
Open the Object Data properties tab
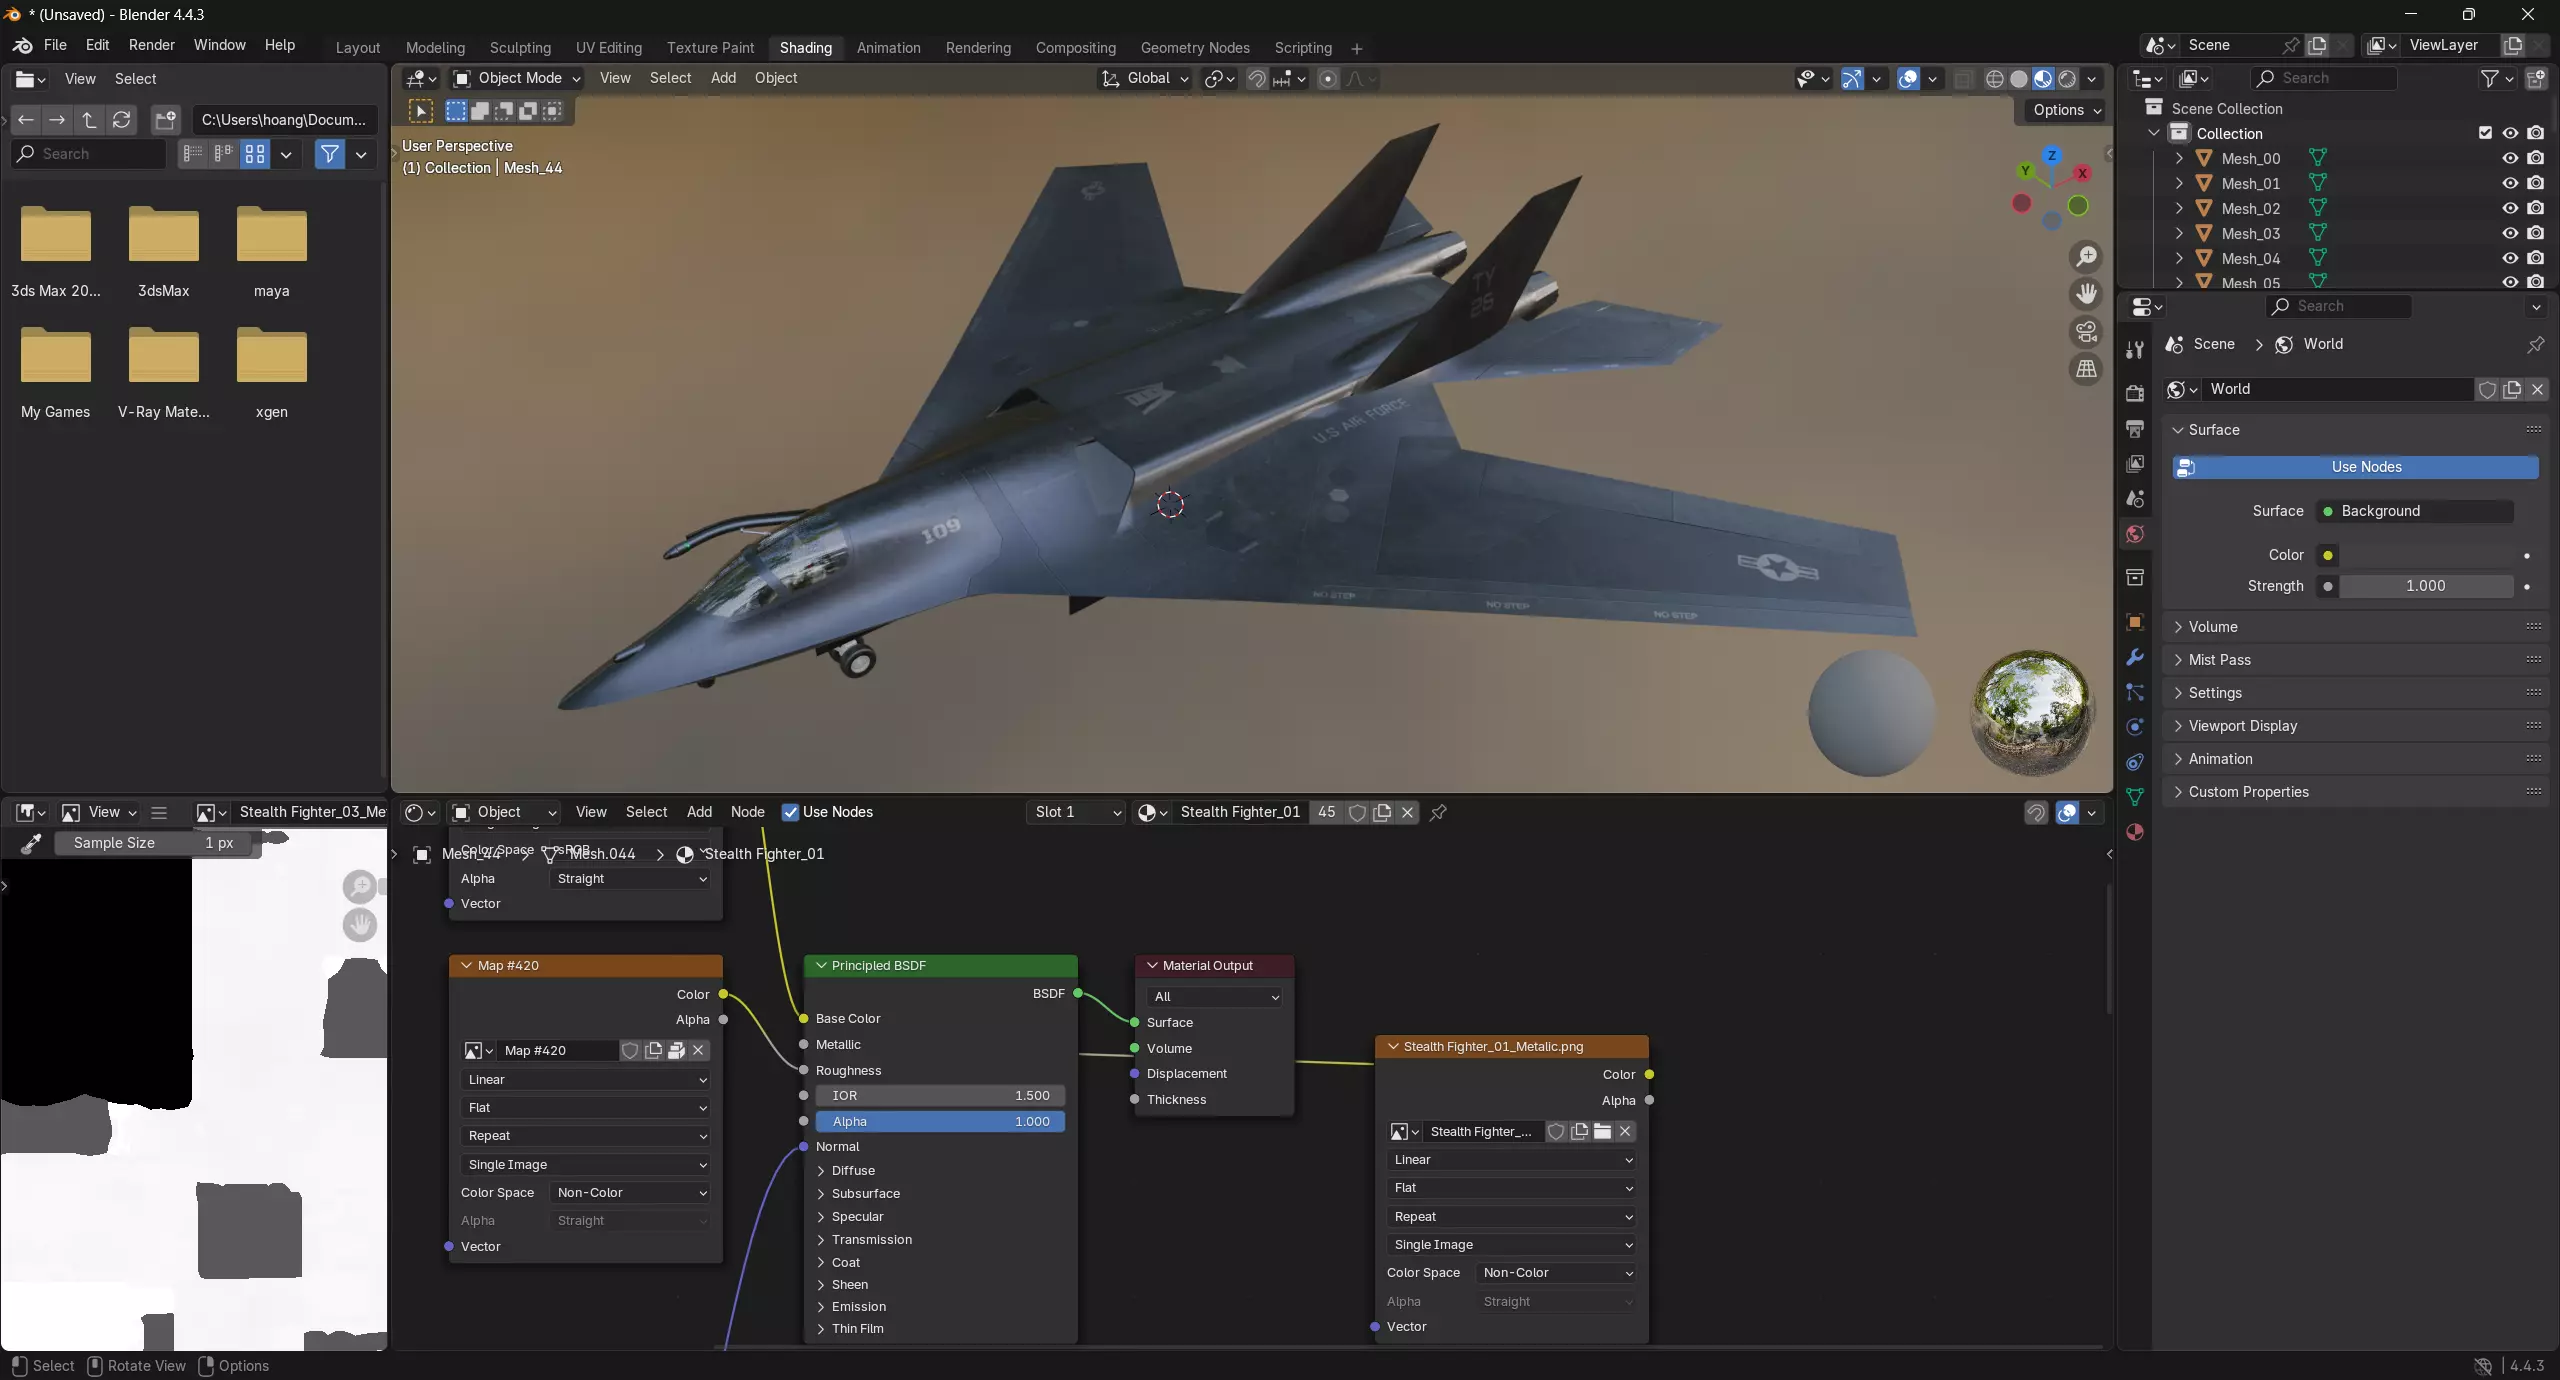point(2135,797)
